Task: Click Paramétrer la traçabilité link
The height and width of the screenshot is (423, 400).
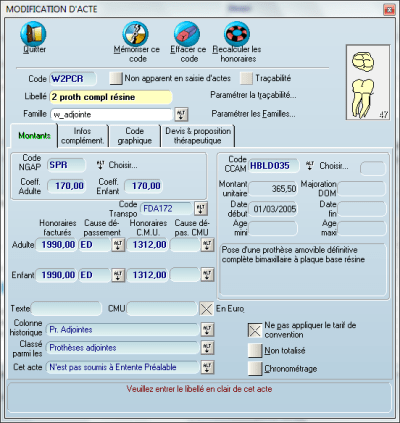Action: coord(253,95)
